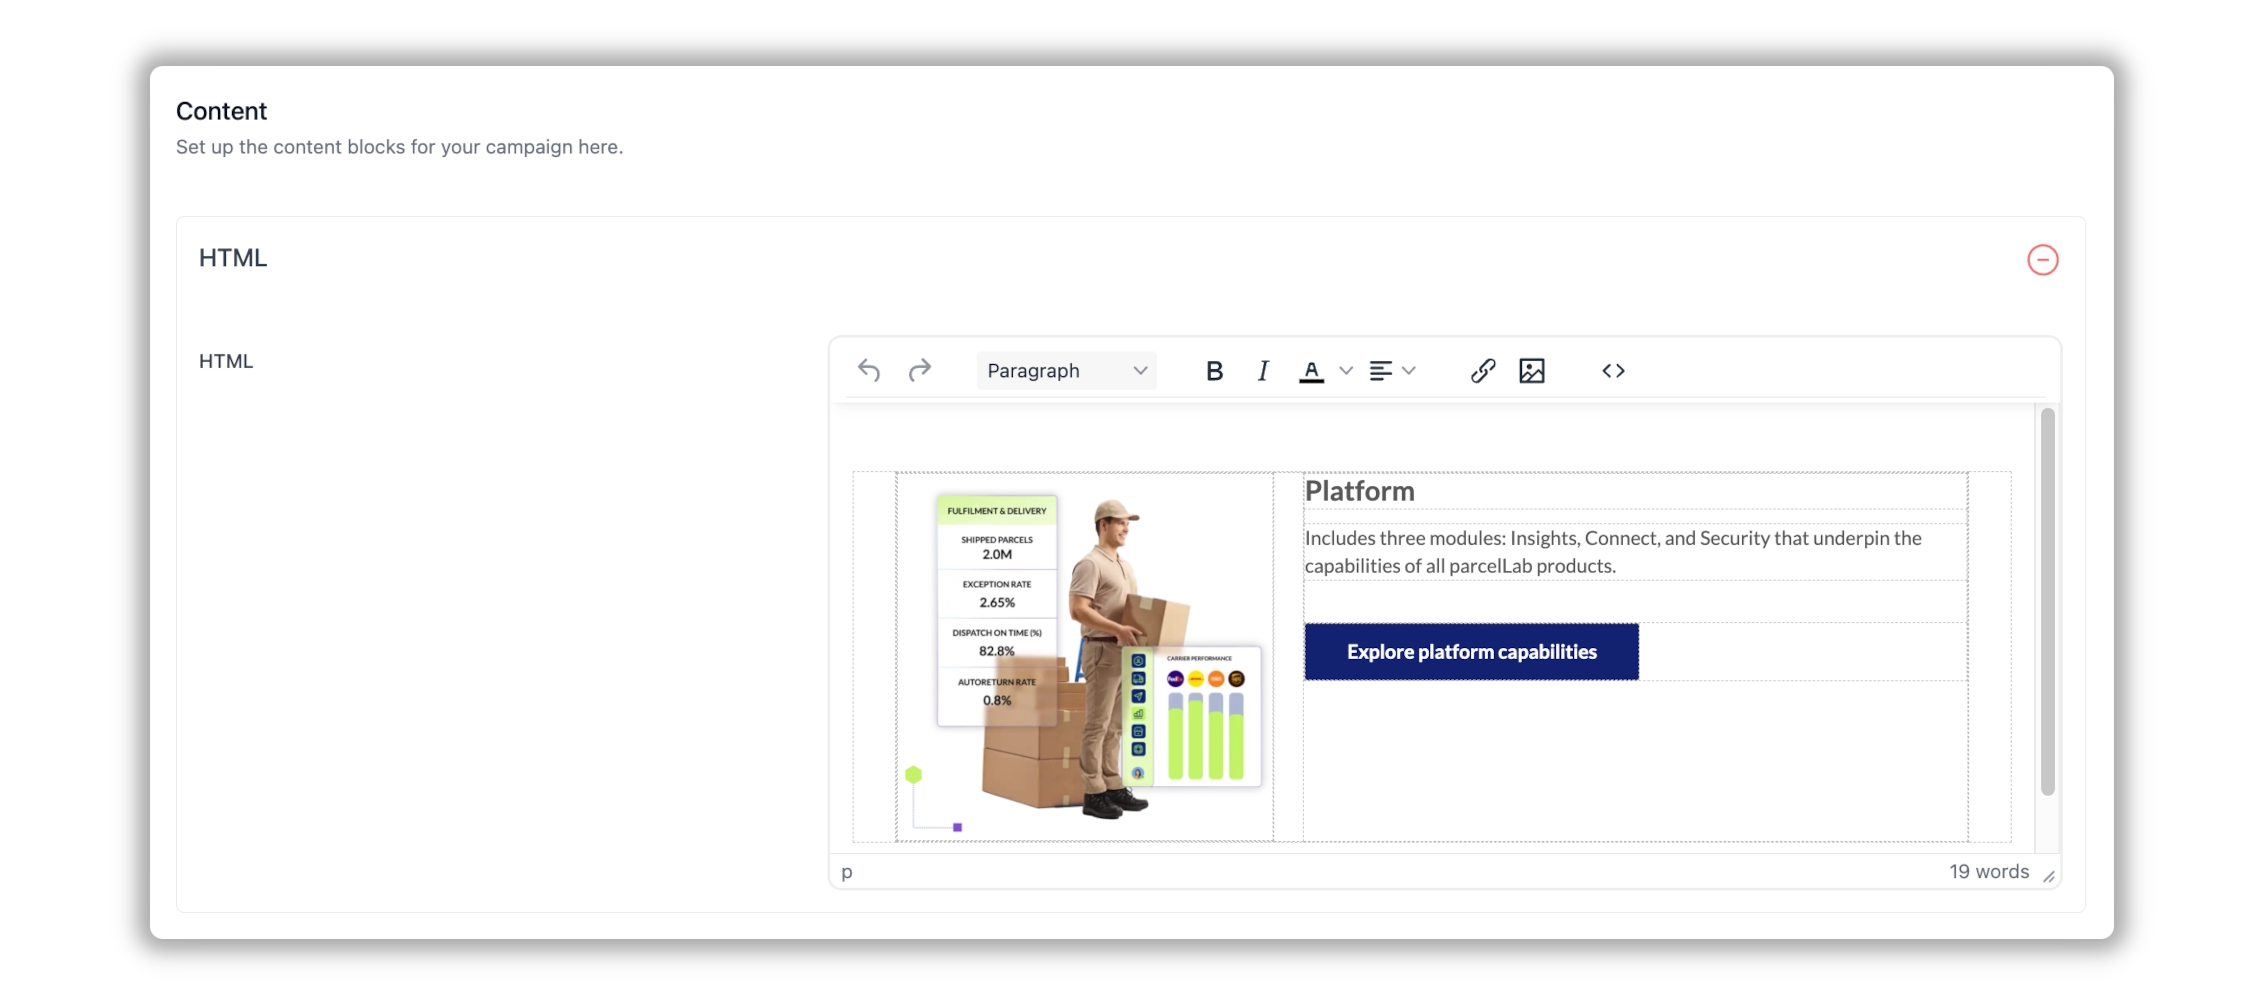The width and height of the screenshot is (2264, 1006).
Task: Click the p element path in status bar
Action: (847, 872)
